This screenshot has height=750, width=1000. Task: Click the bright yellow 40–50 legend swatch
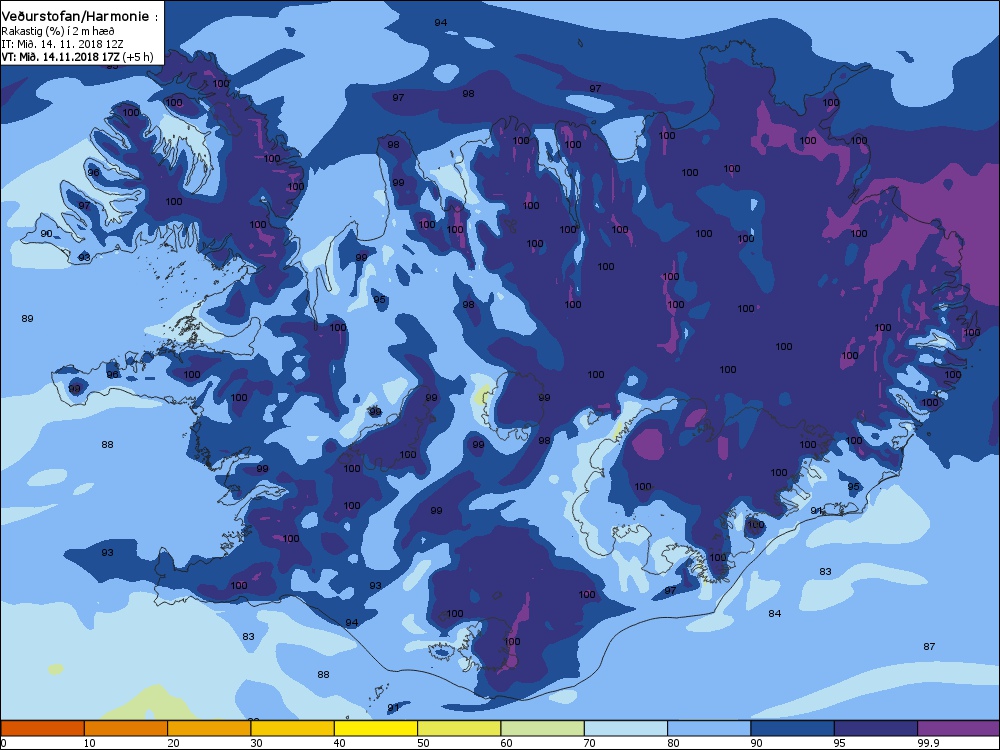[376, 728]
